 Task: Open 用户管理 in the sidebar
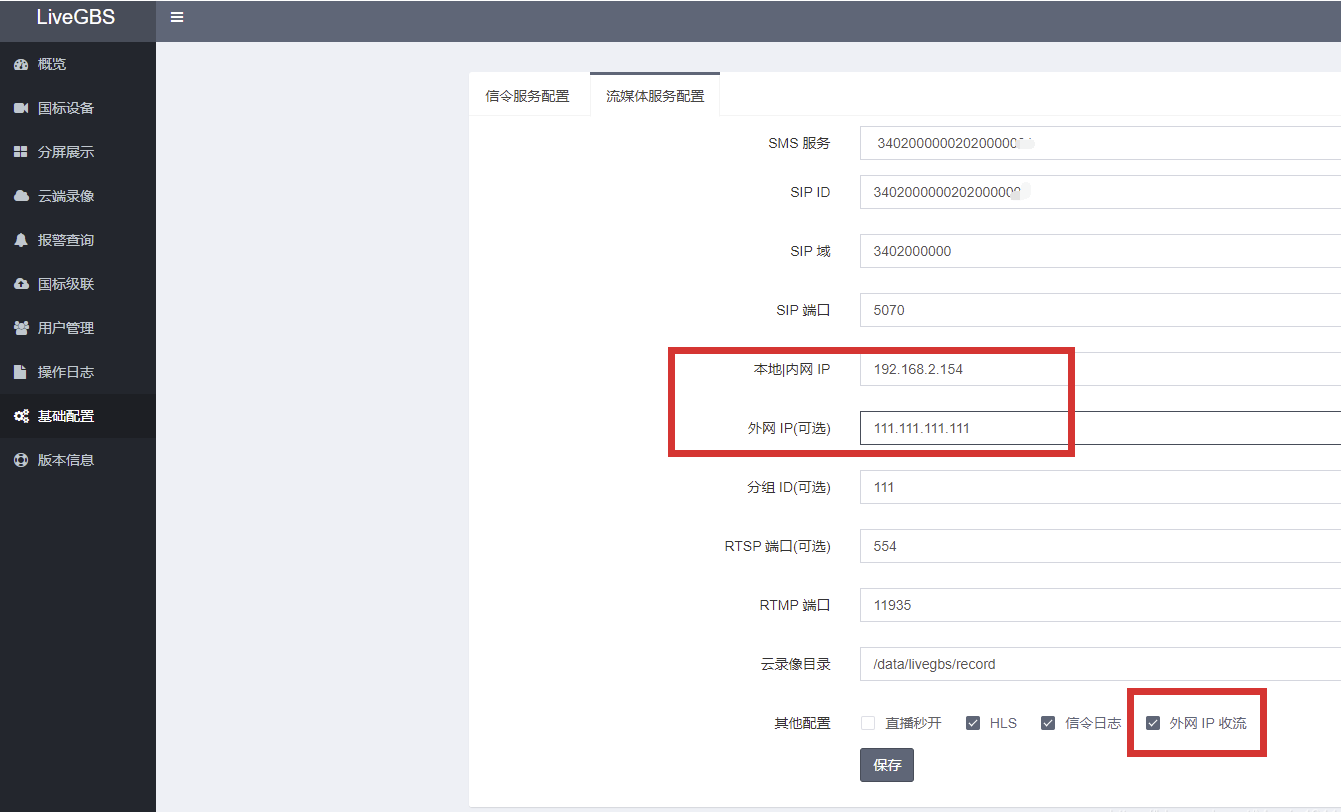point(78,328)
